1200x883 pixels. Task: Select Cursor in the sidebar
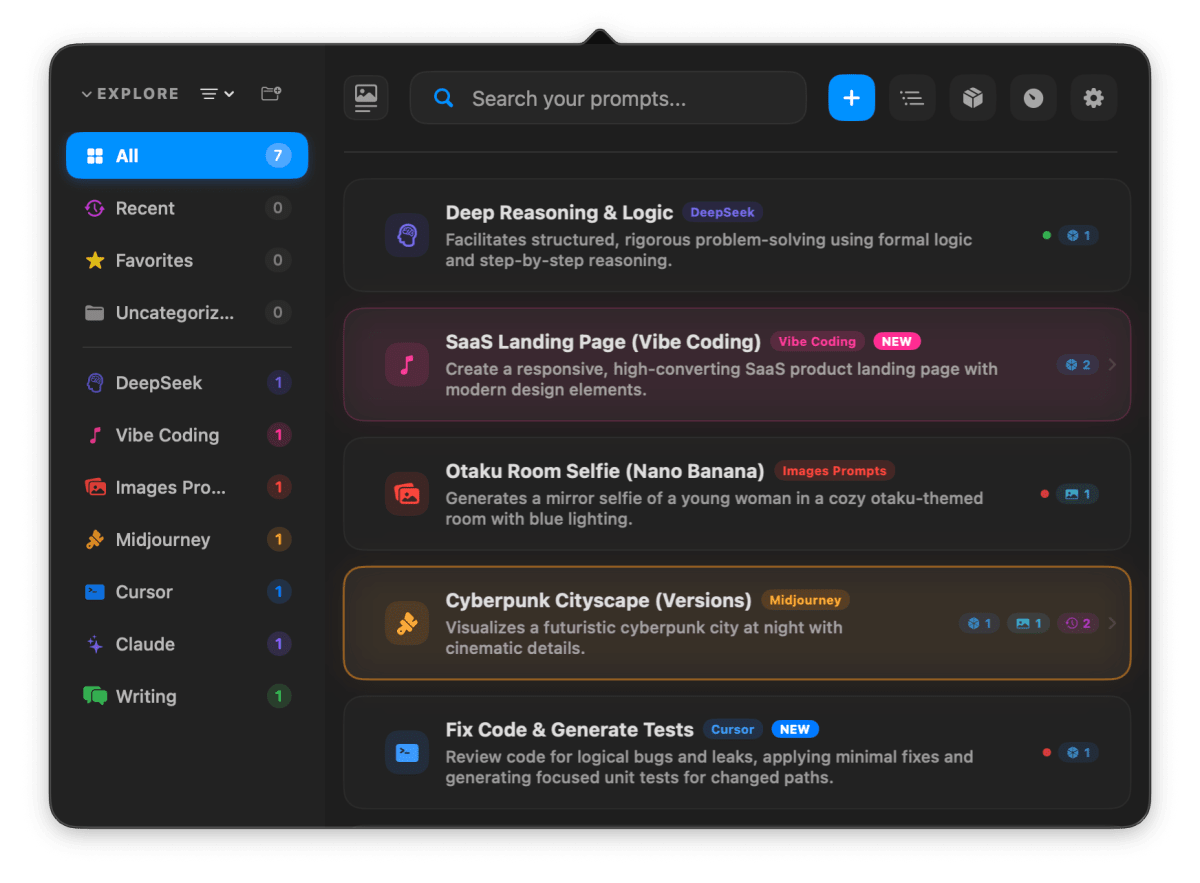(x=187, y=592)
